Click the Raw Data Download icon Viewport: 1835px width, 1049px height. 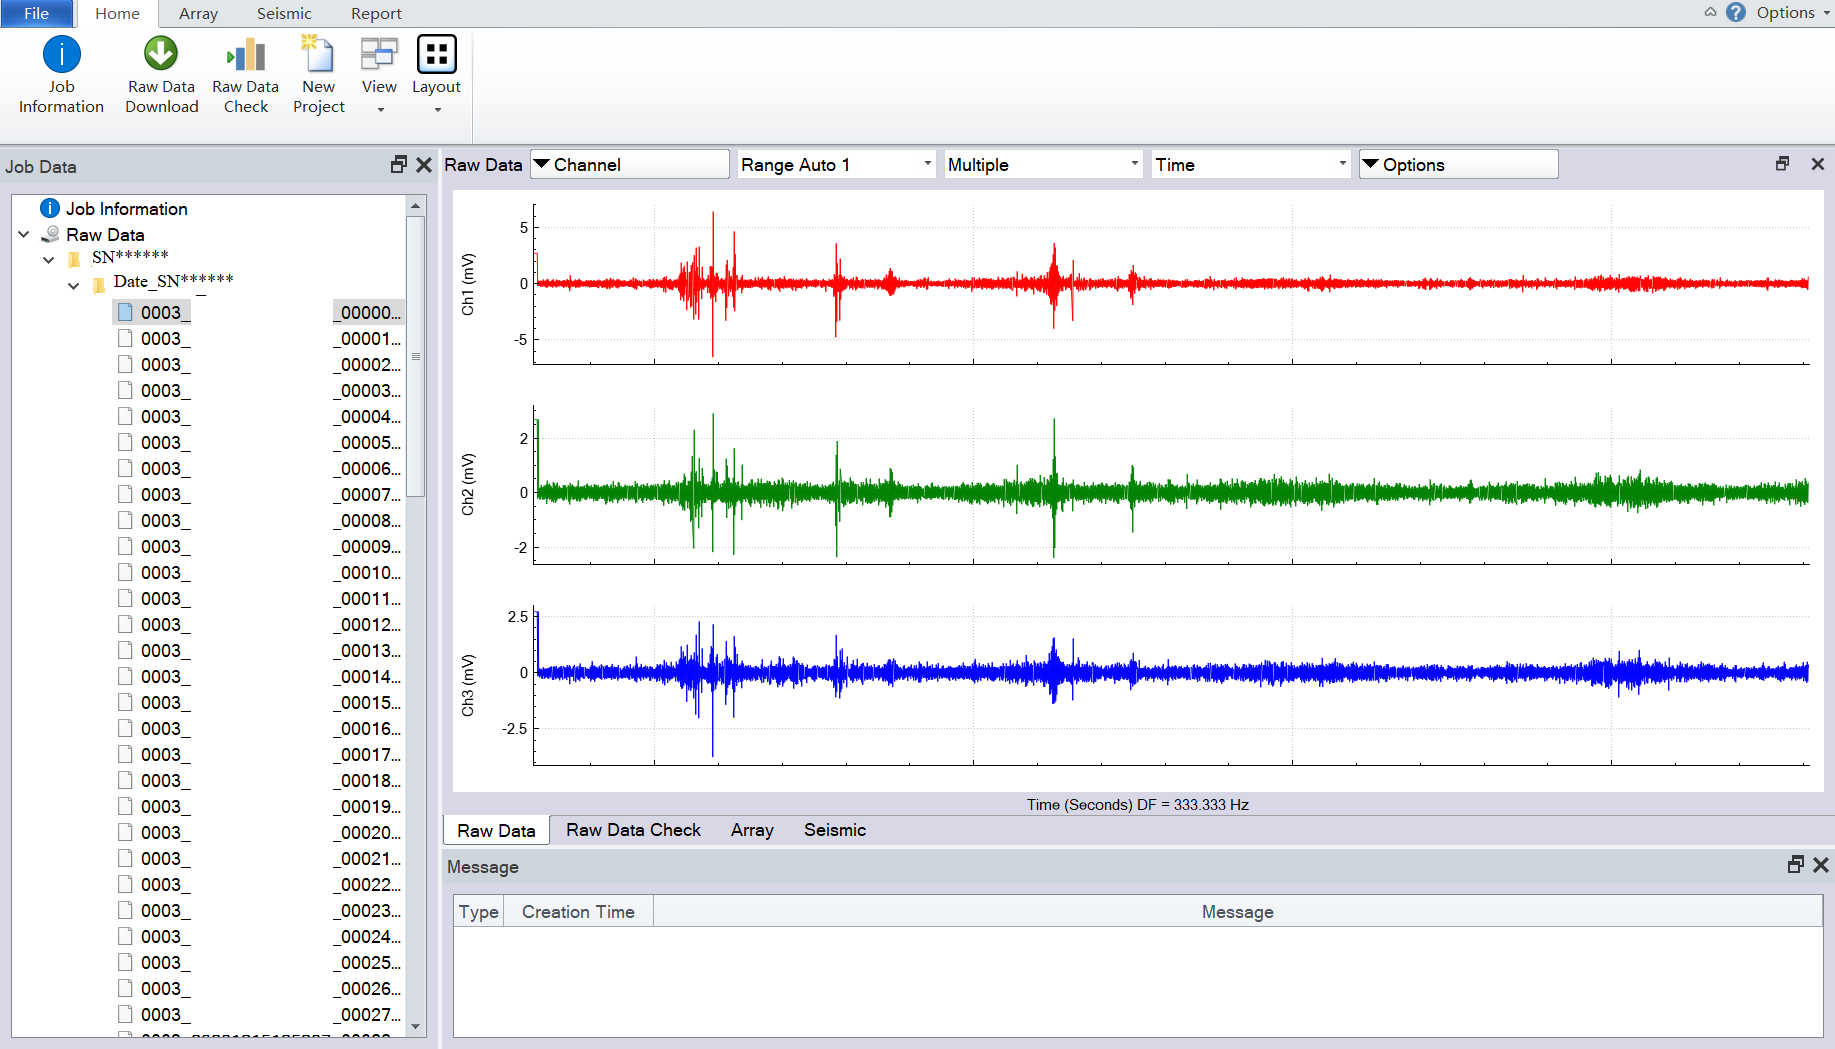161,54
